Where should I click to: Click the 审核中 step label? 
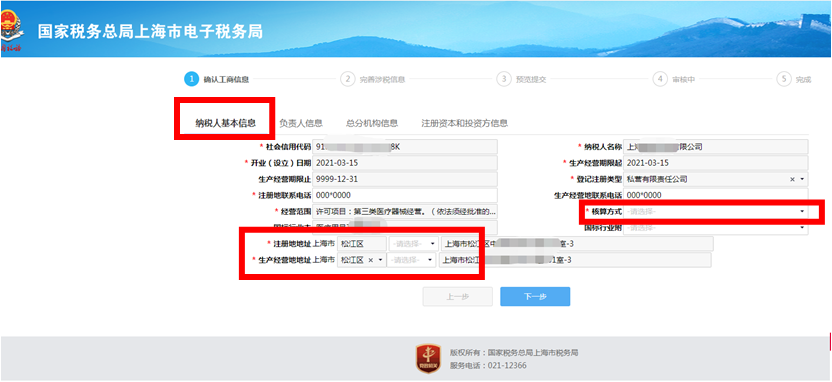tap(683, 80)
